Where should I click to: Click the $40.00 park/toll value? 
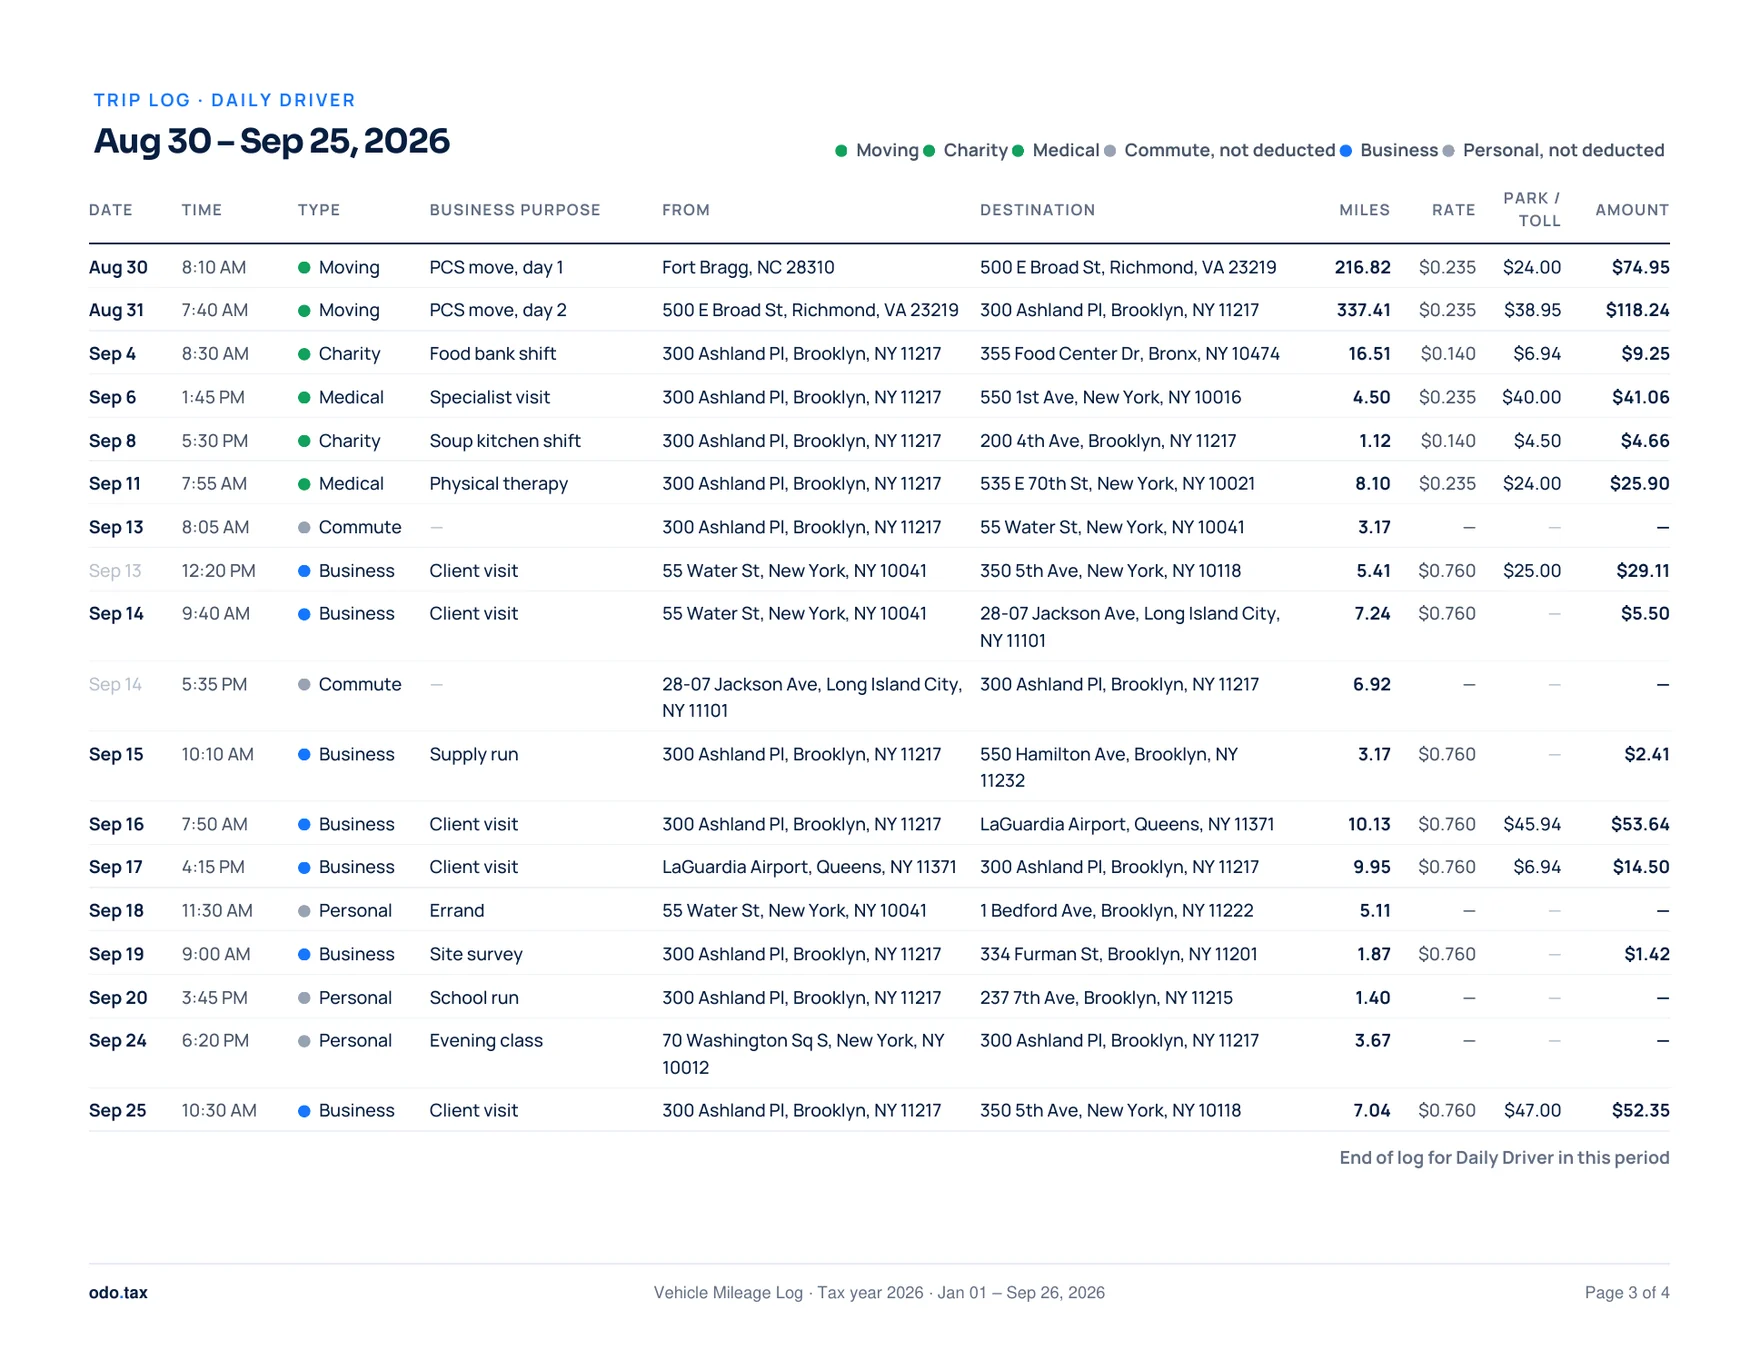(1531, 397)
